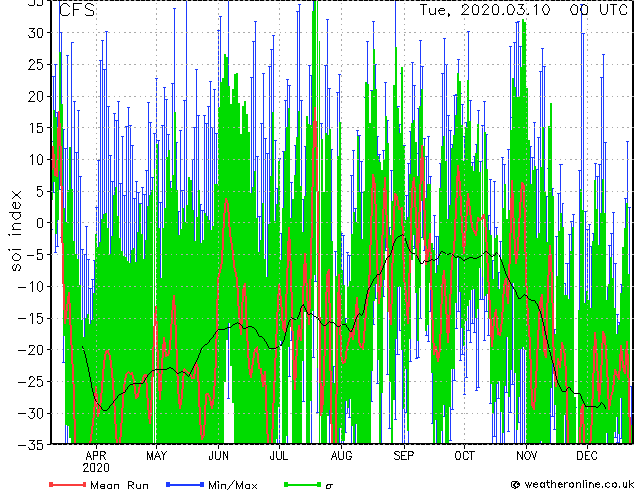Click the y-axis value 25

pyautogui.click(x=36, y=65)
